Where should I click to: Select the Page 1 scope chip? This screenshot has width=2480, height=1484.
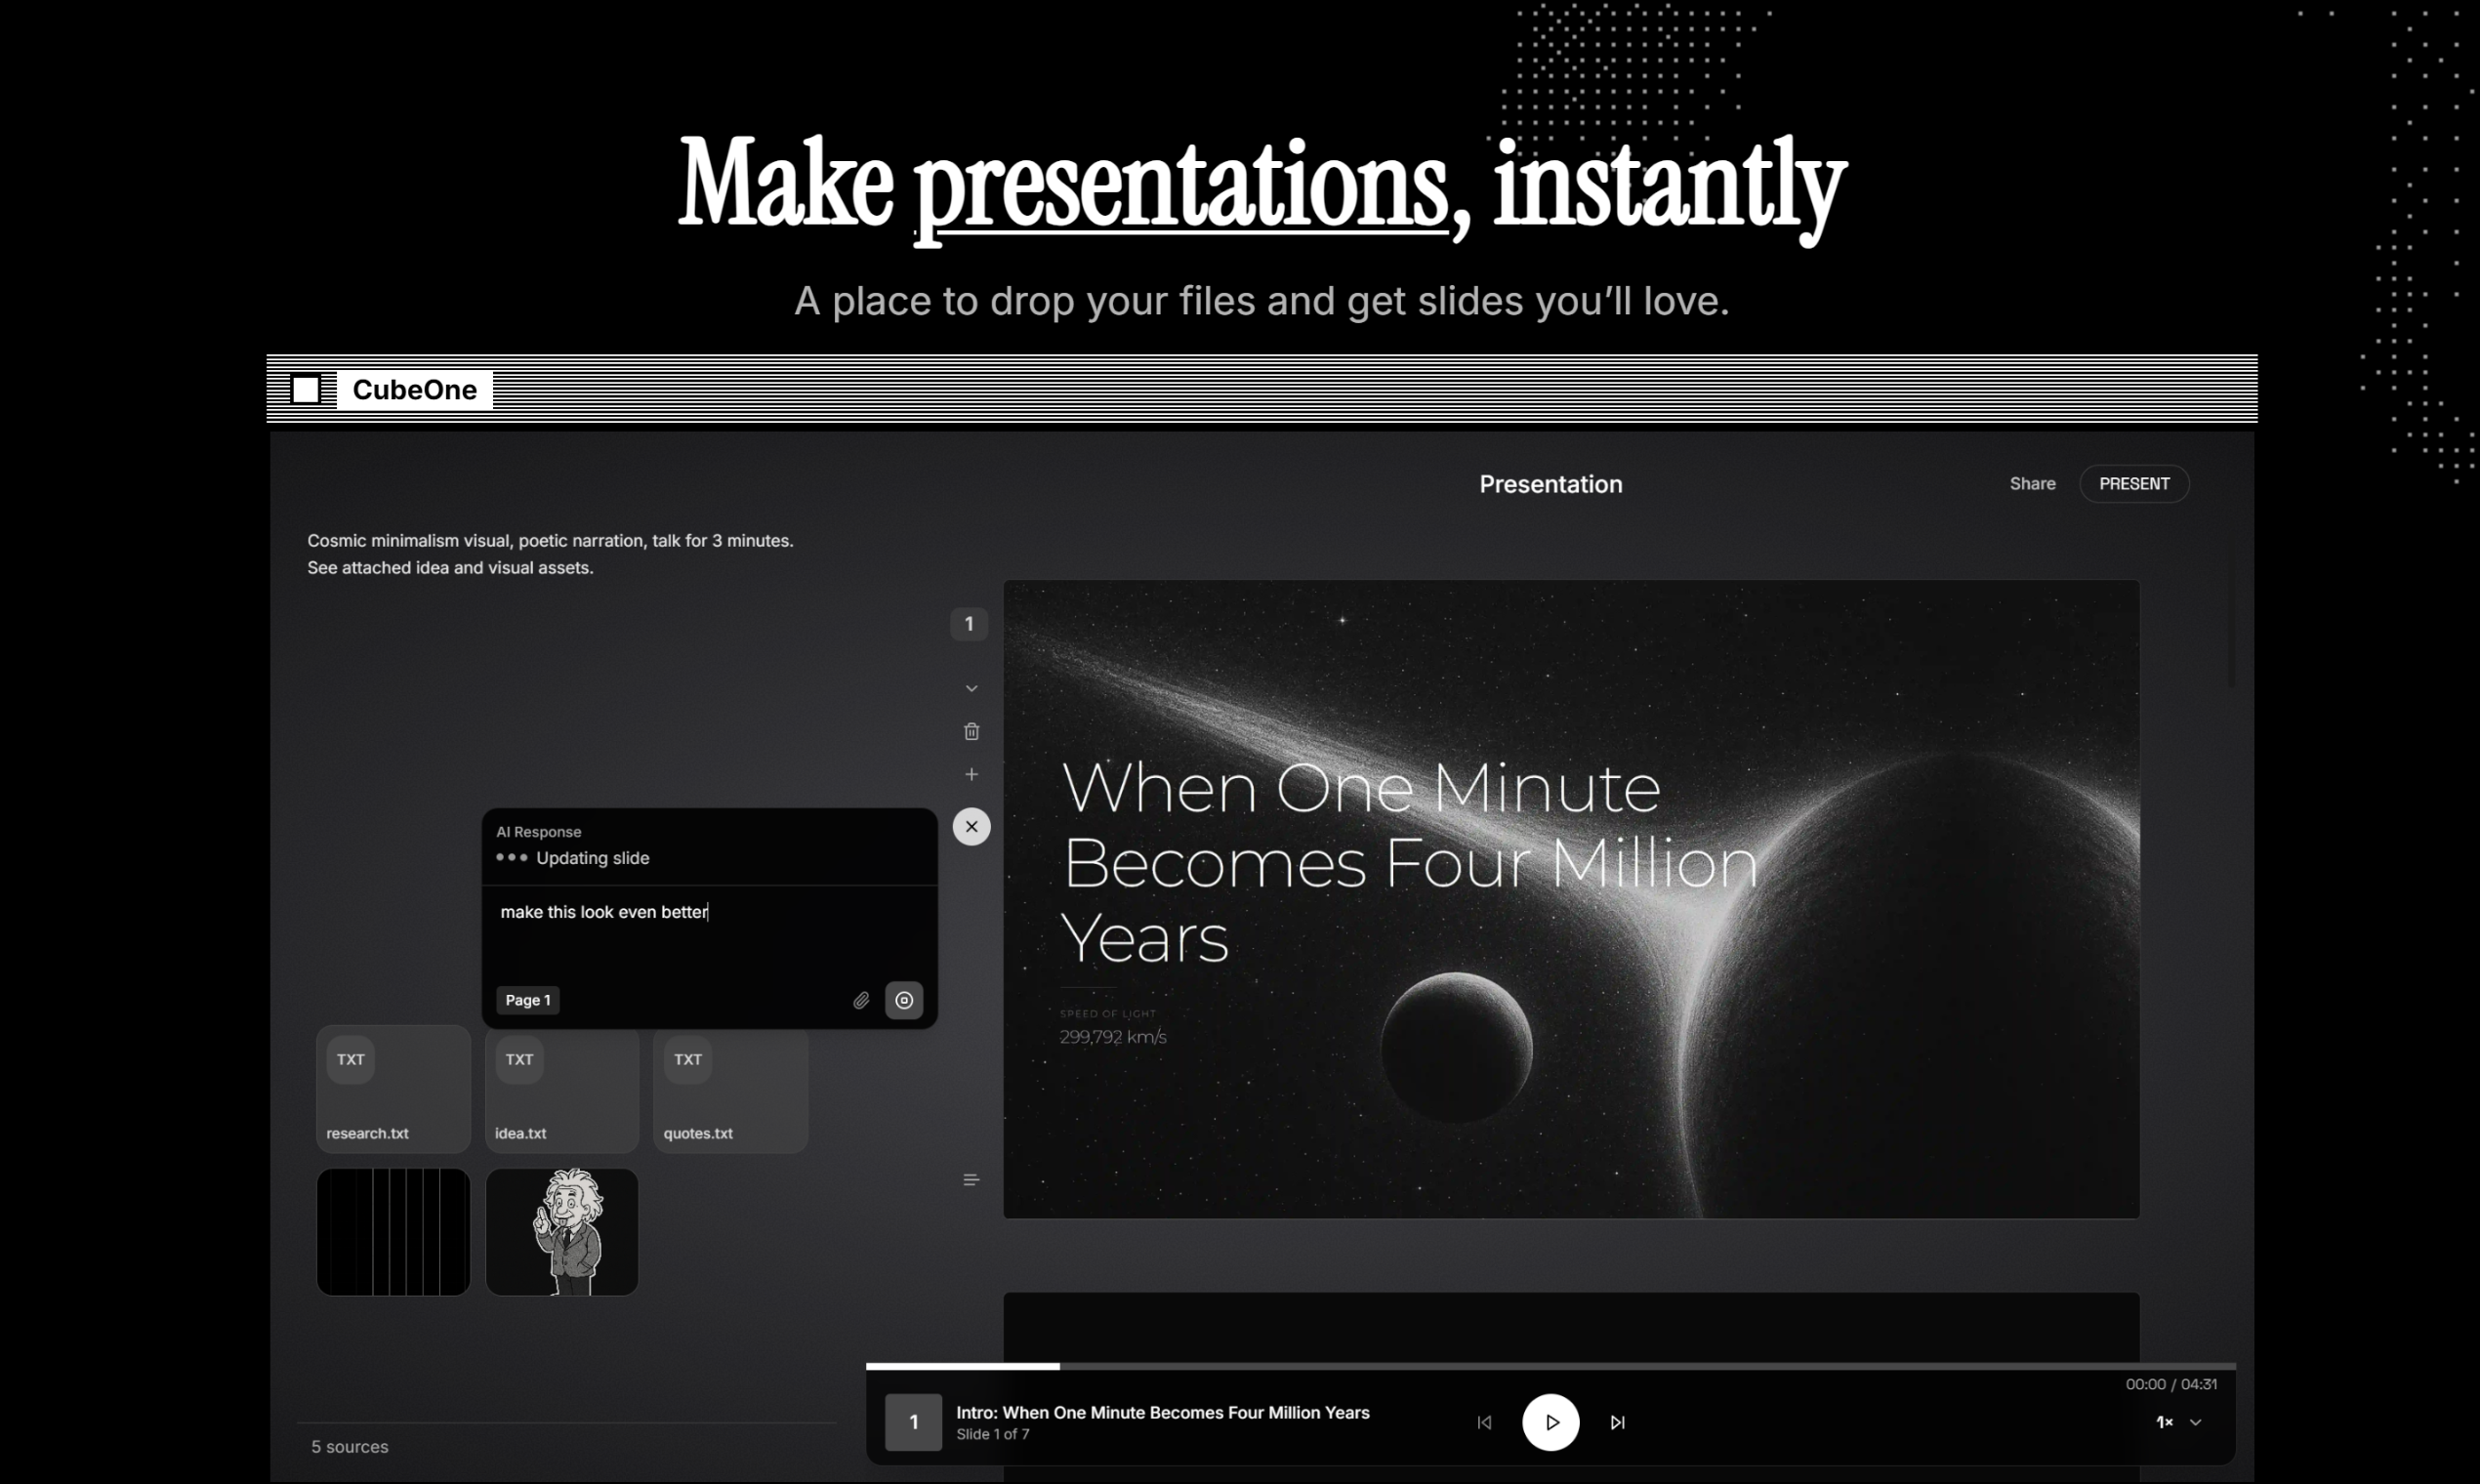(527, 1000)
